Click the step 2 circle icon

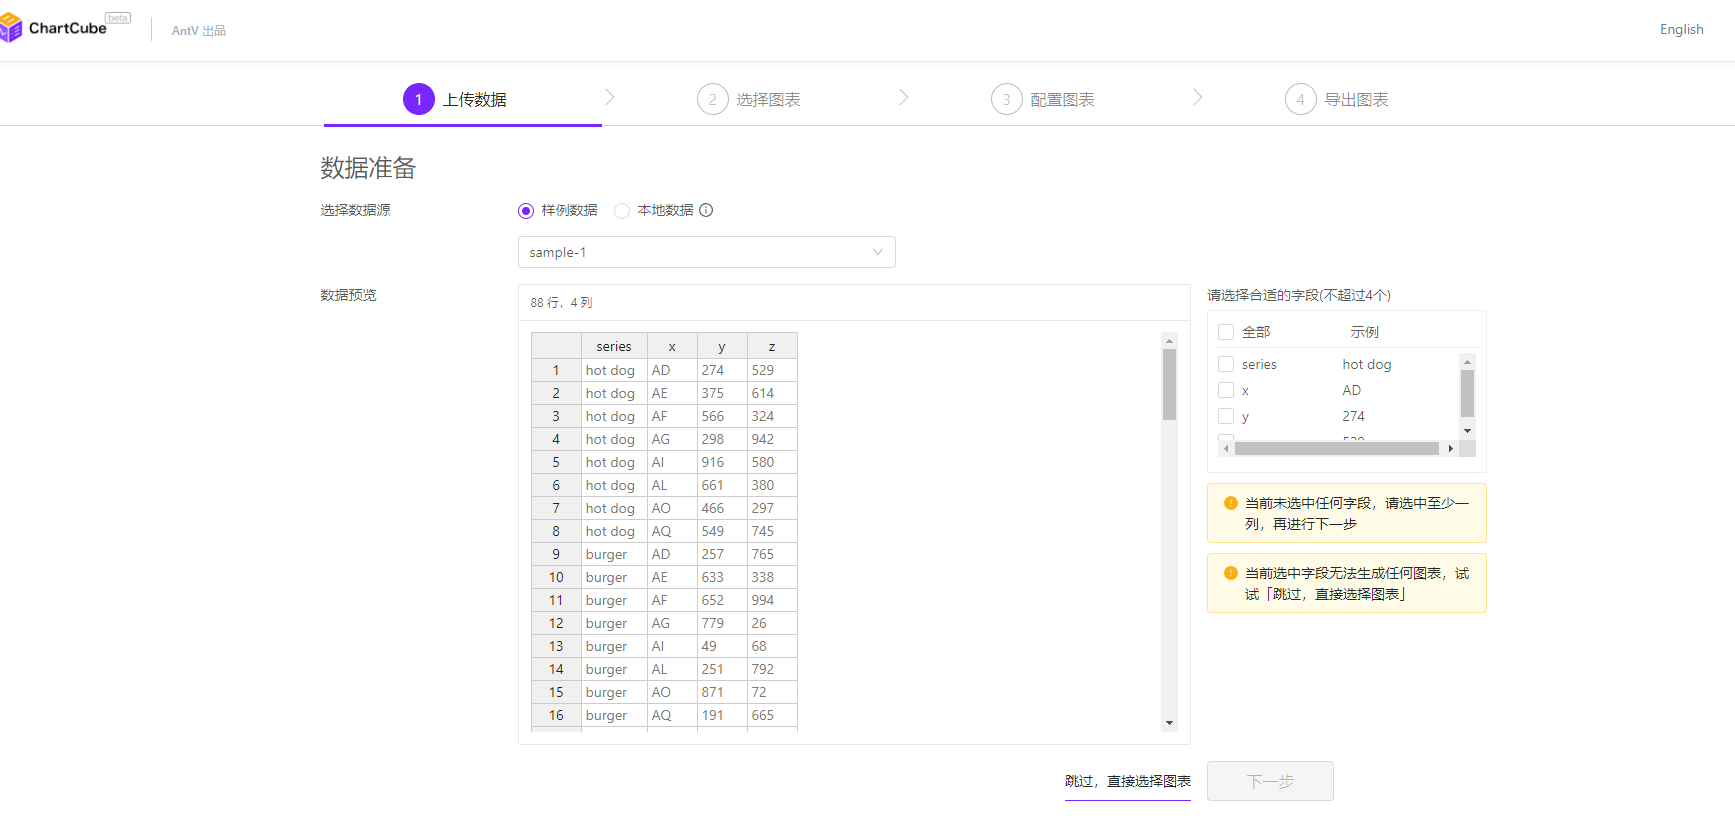713,99
